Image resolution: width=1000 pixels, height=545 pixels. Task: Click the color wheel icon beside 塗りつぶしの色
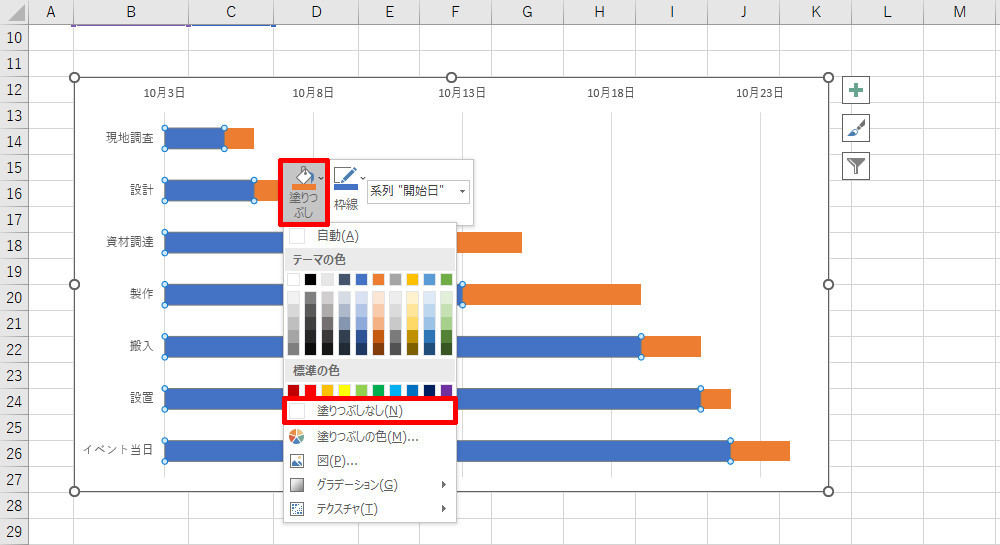tap(297, 437)
